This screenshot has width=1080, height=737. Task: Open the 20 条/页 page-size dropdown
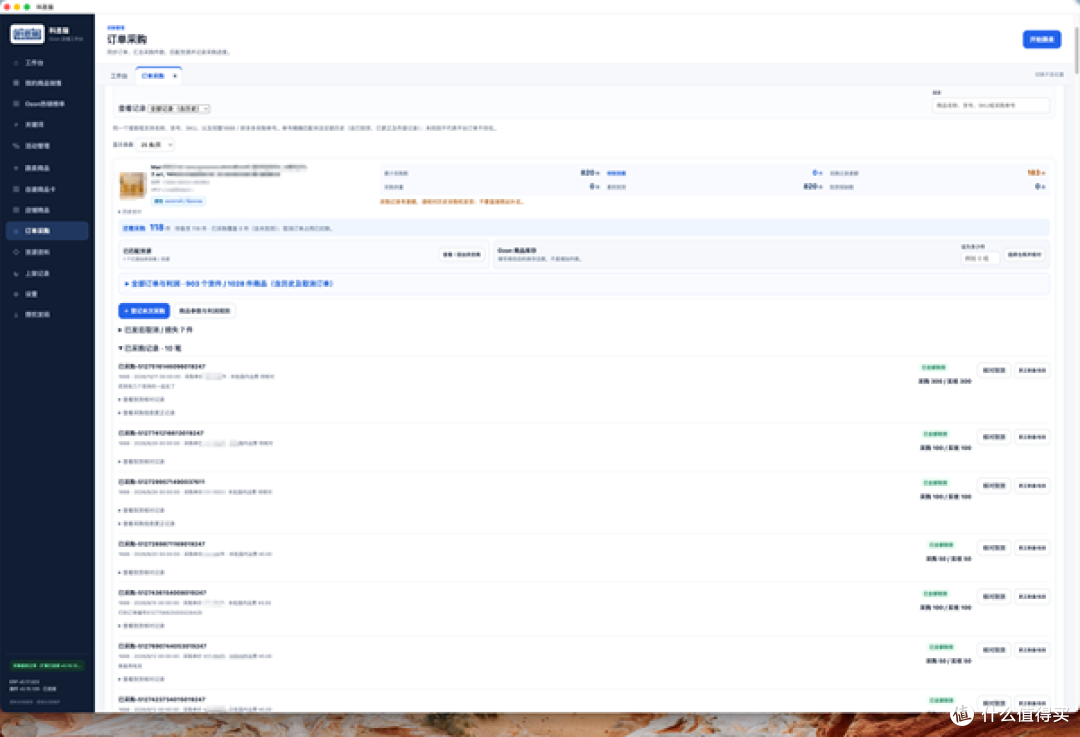[156, 145]
